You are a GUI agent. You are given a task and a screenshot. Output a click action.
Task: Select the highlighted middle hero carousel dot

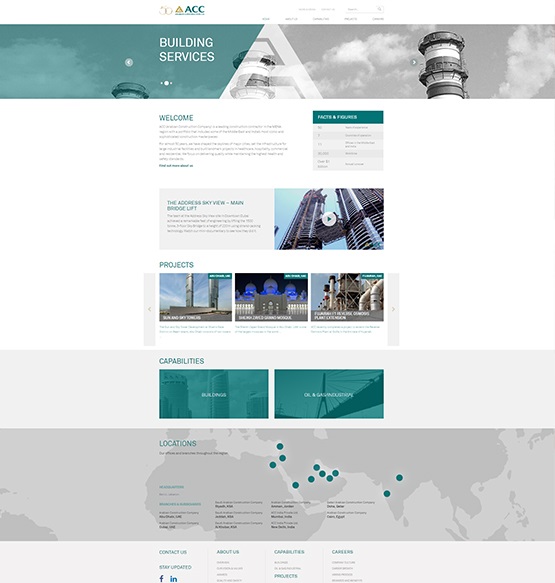coord(167,83)
